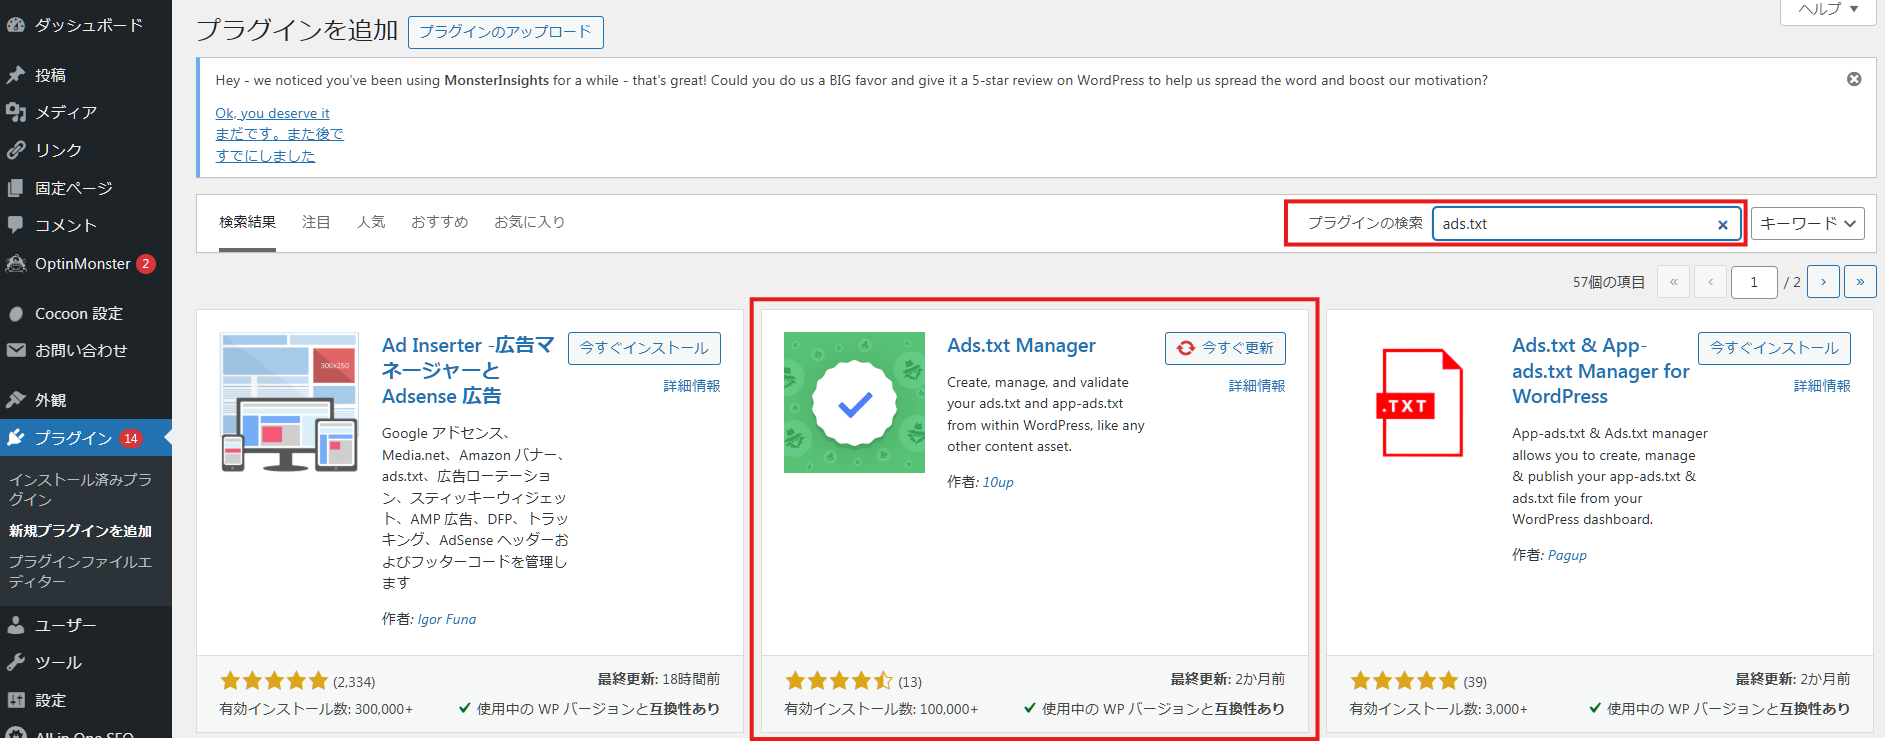Install Ads.txt & App-ads.txt Manager now
This screenshot has height=741, width=1885.
pos(1774,348)
